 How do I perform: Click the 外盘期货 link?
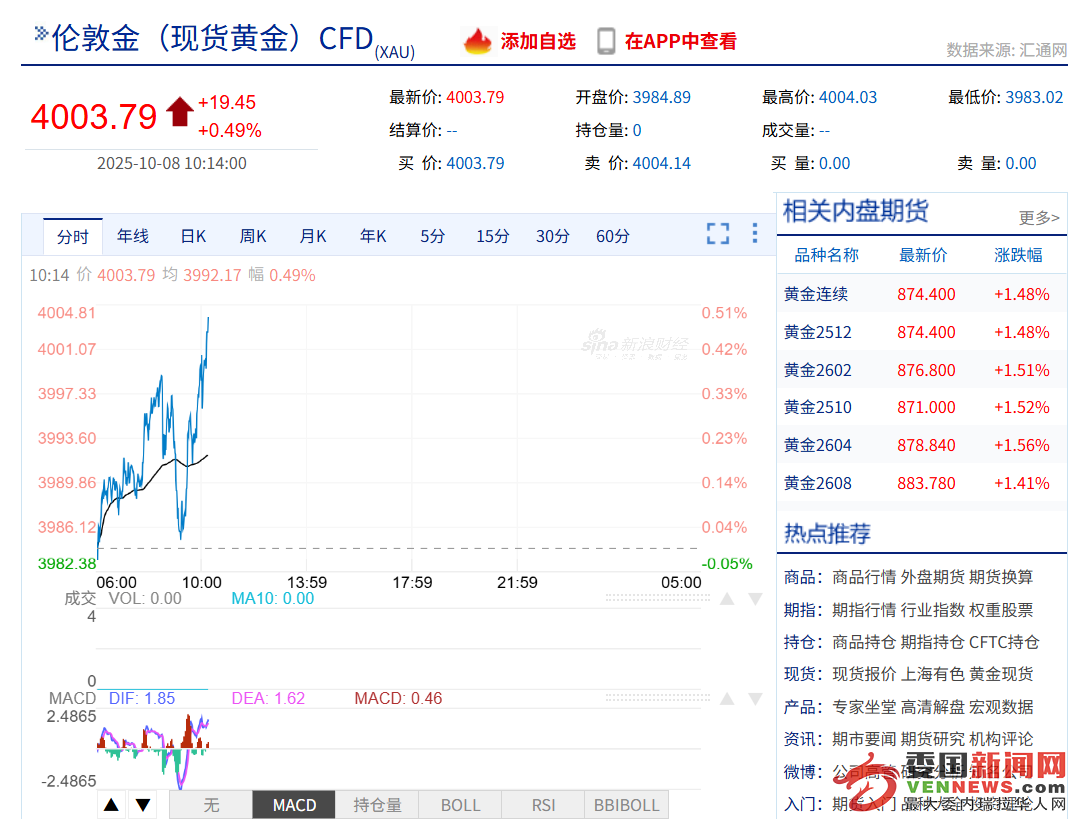coord(932,577)
